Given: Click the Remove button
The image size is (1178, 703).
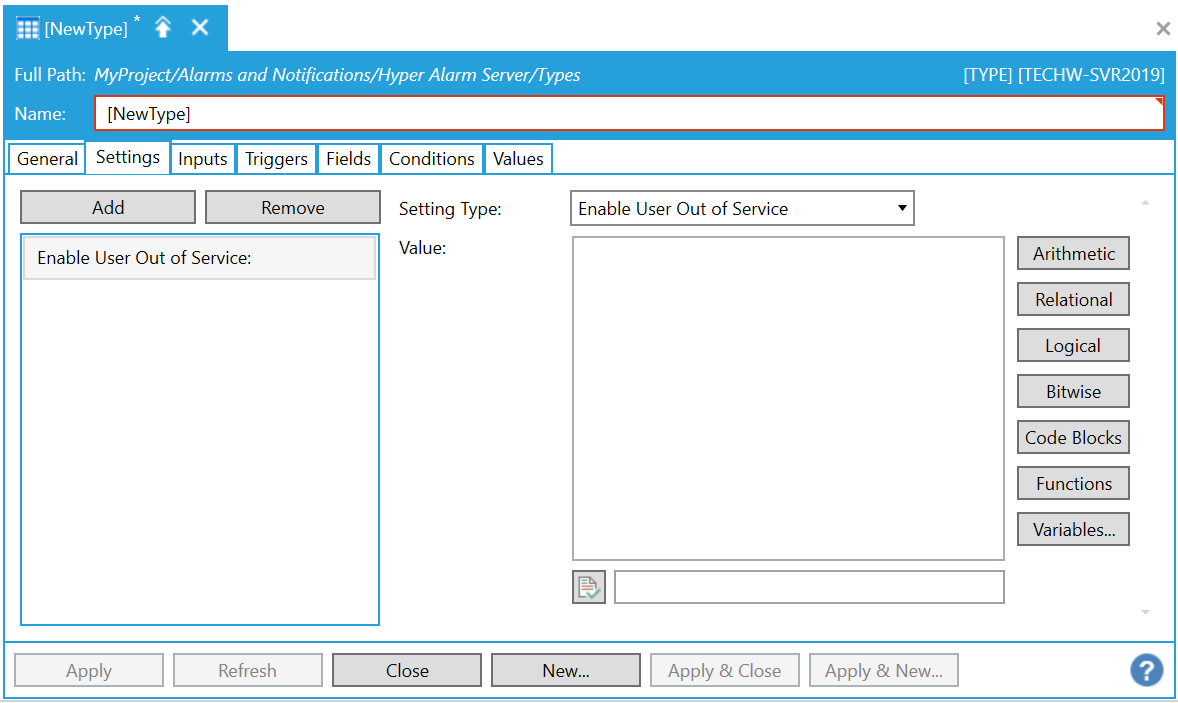Looking at the screenshot, I should 293,207.
